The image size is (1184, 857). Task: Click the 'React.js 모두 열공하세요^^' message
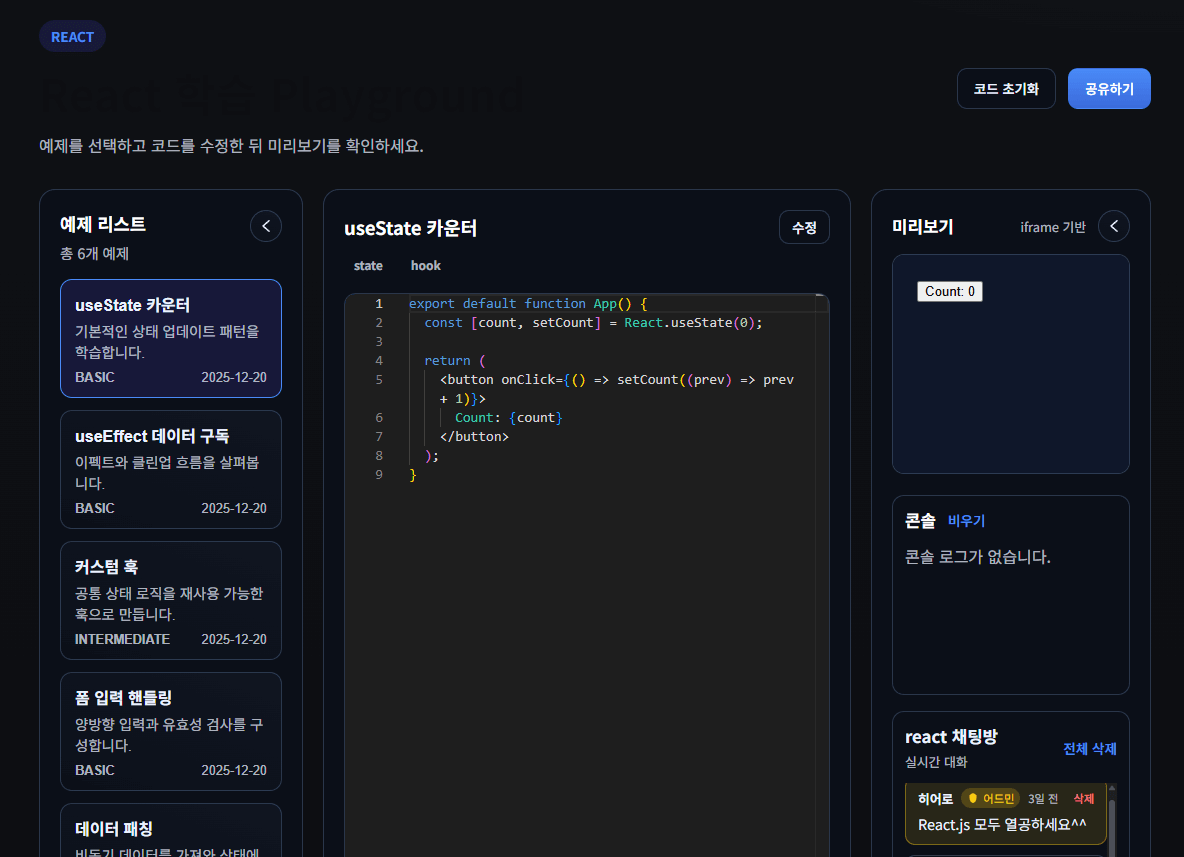click(1002, 825)
